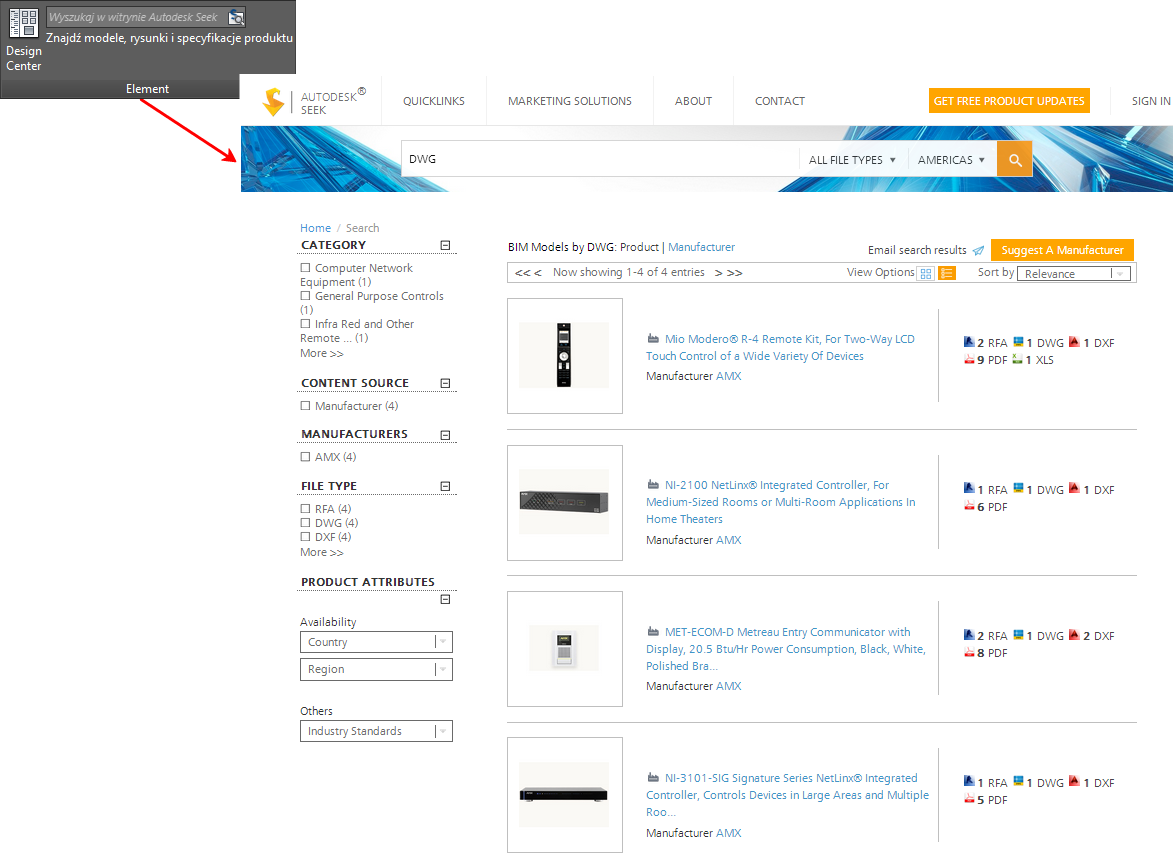1173x854 pixels.
Task: Open Marketing Solutions menu item
Action: coord(570,101)
